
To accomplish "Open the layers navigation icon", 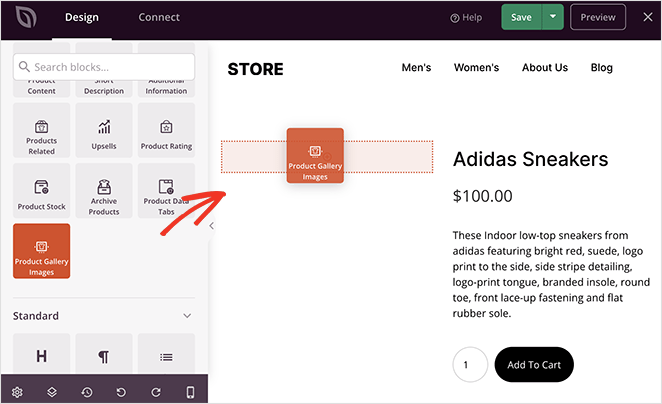I will pos(52,391).
